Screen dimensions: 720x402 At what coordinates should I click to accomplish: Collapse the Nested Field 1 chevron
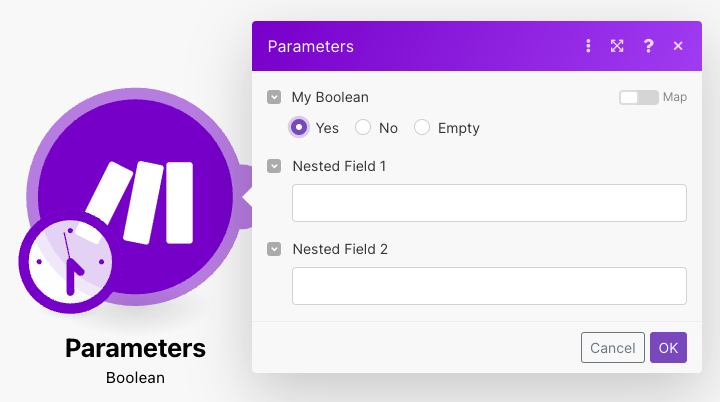[274, 166]
